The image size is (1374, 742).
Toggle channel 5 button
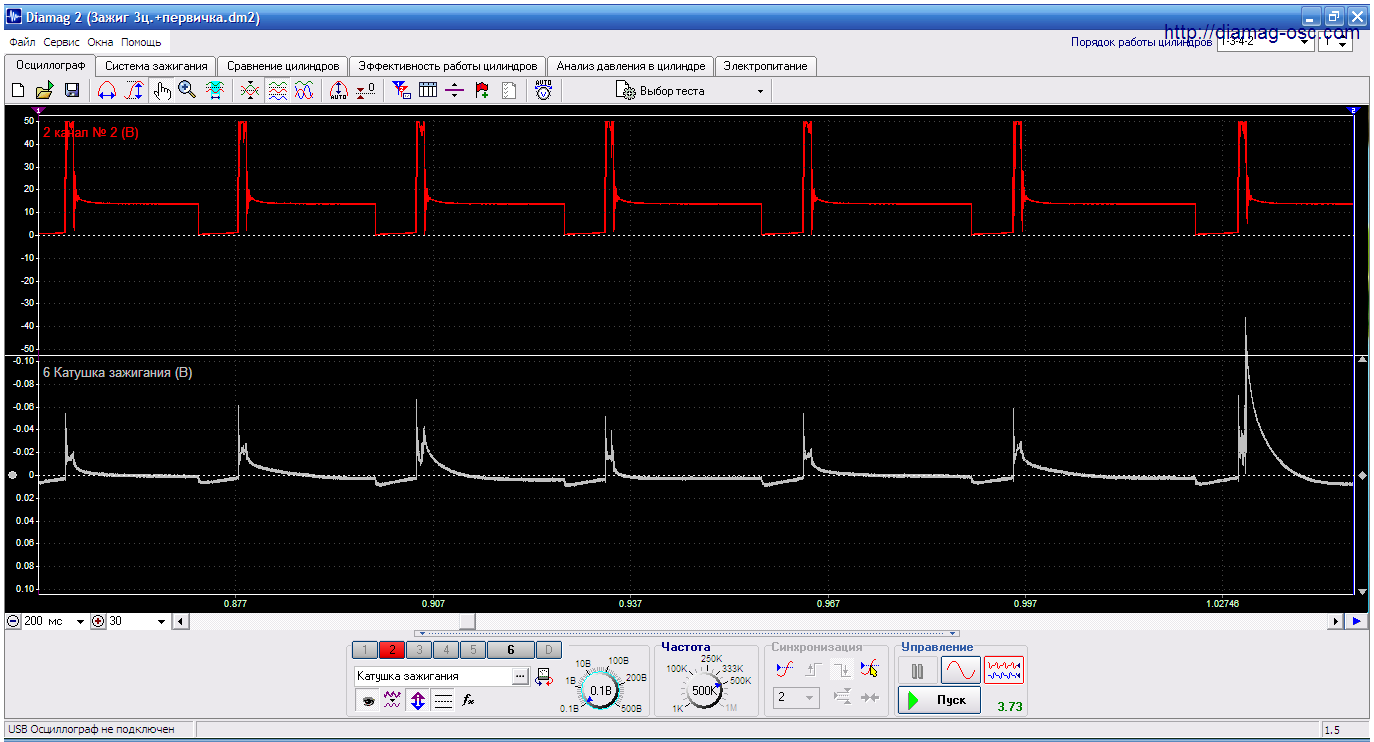point(473,650)
